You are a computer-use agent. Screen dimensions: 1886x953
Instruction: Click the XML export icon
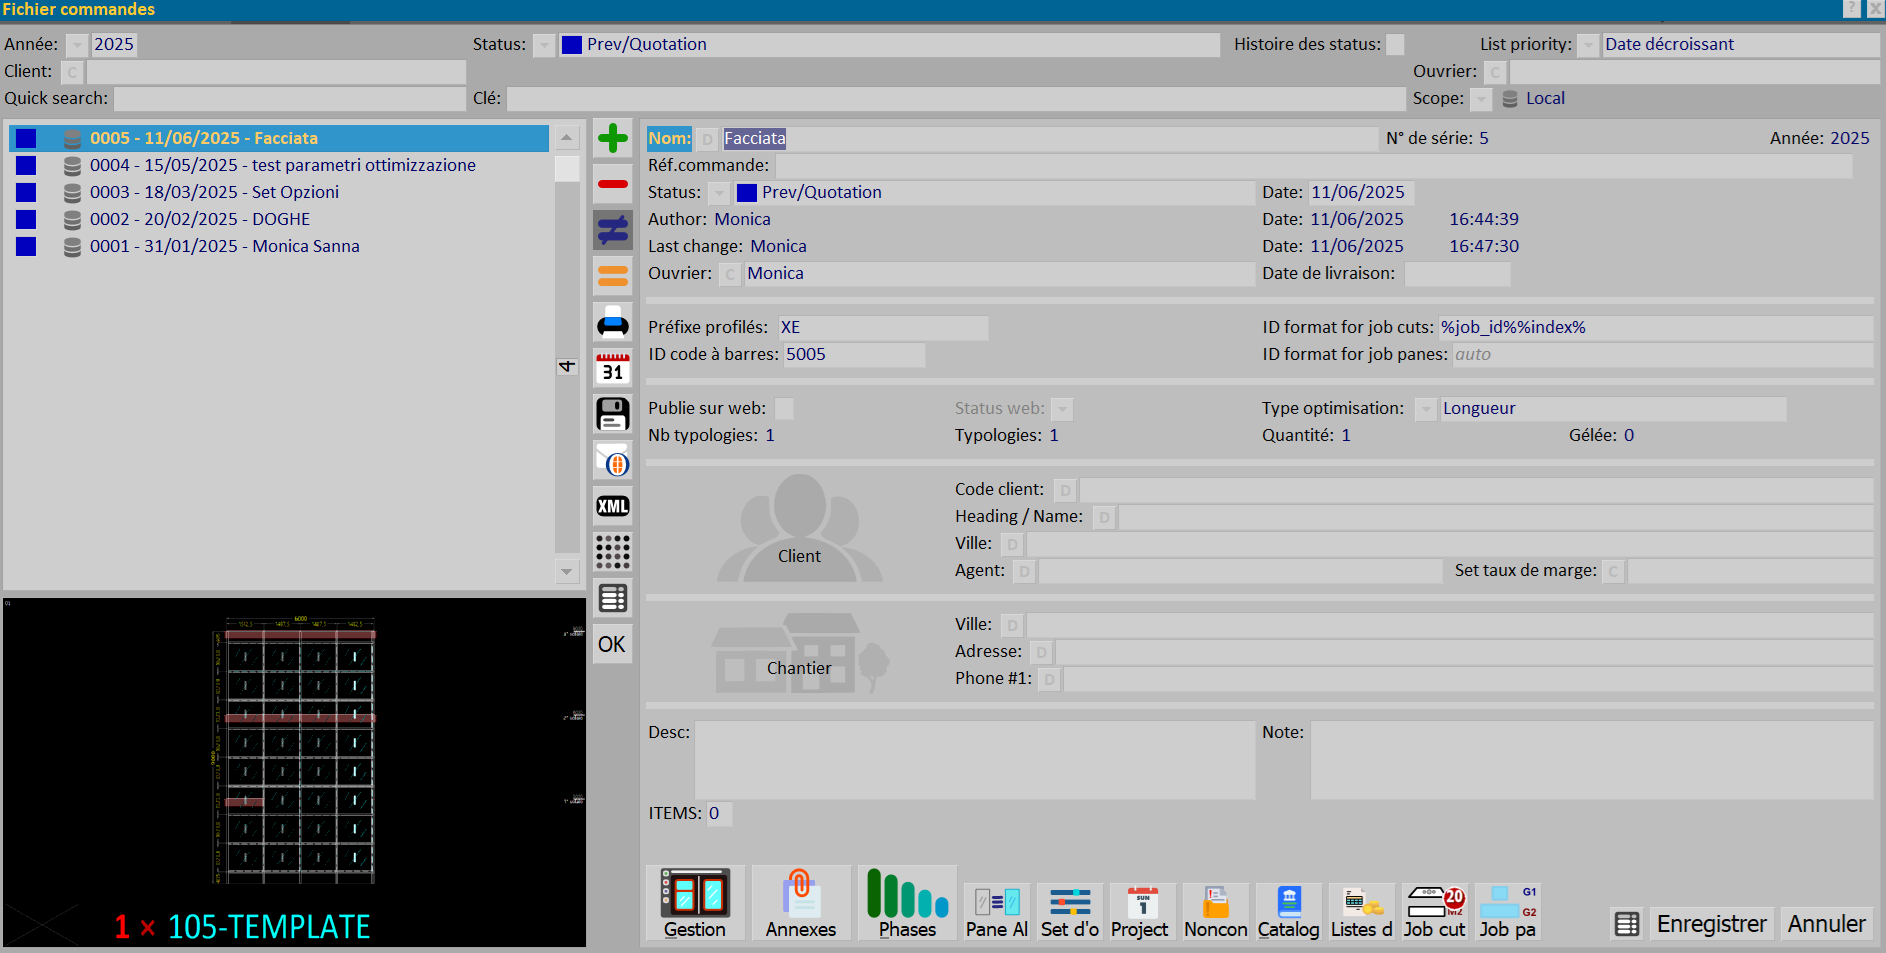tap(612, 506)
